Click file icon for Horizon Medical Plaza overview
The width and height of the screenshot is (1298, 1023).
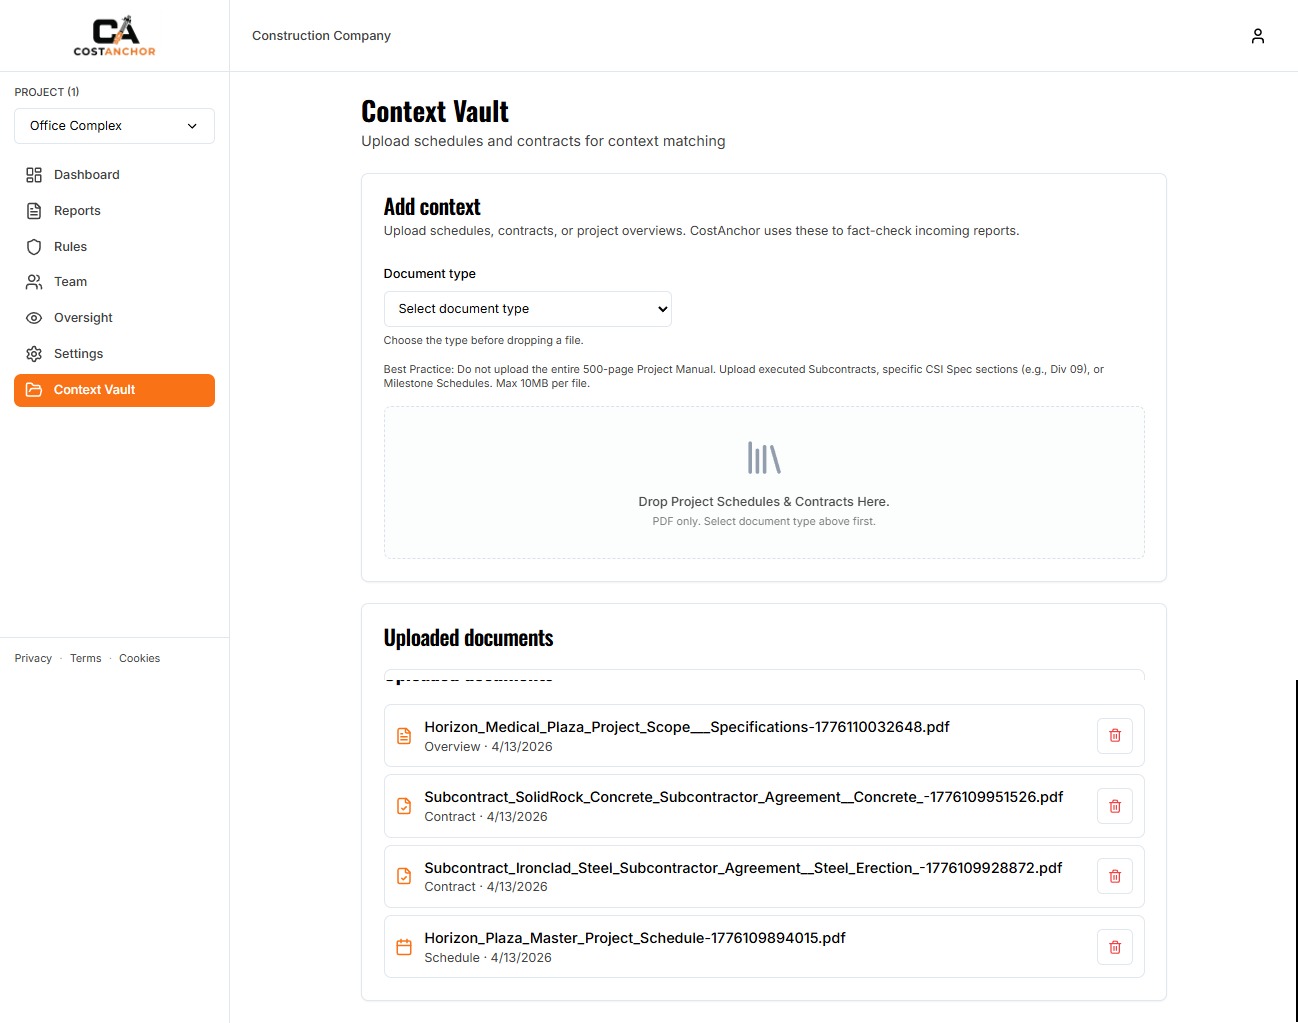click(x=404, y=736)
